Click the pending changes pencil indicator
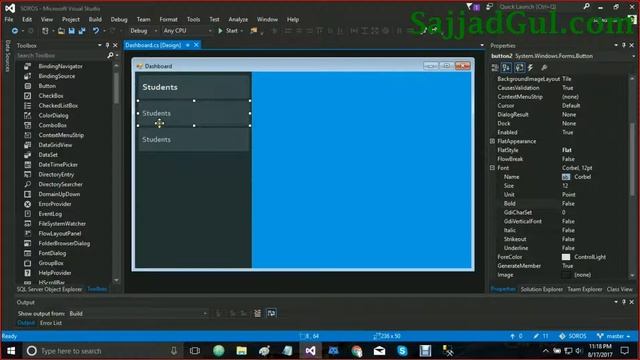The height and width of the screenshot is (360, 640). click(x=540, y=336)
